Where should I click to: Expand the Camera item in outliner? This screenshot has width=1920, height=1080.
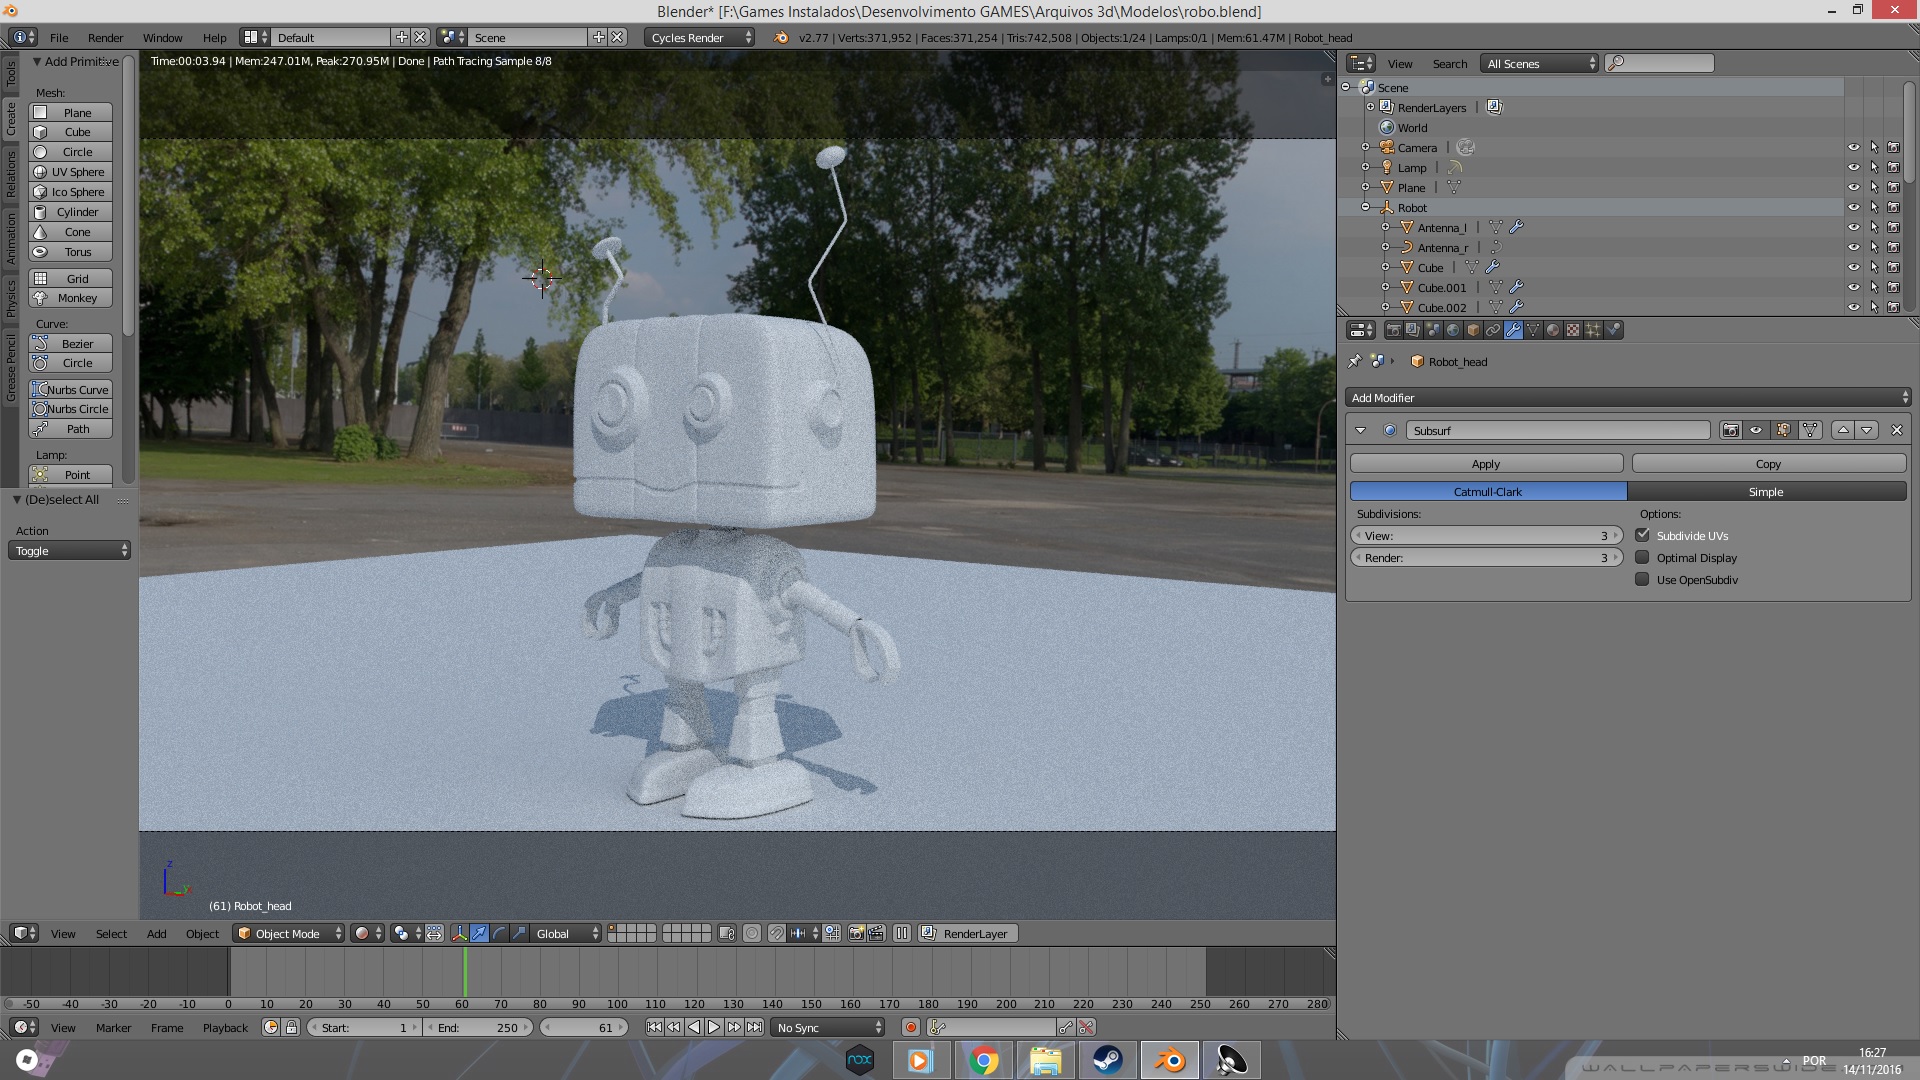click(x=1365, y=147)
